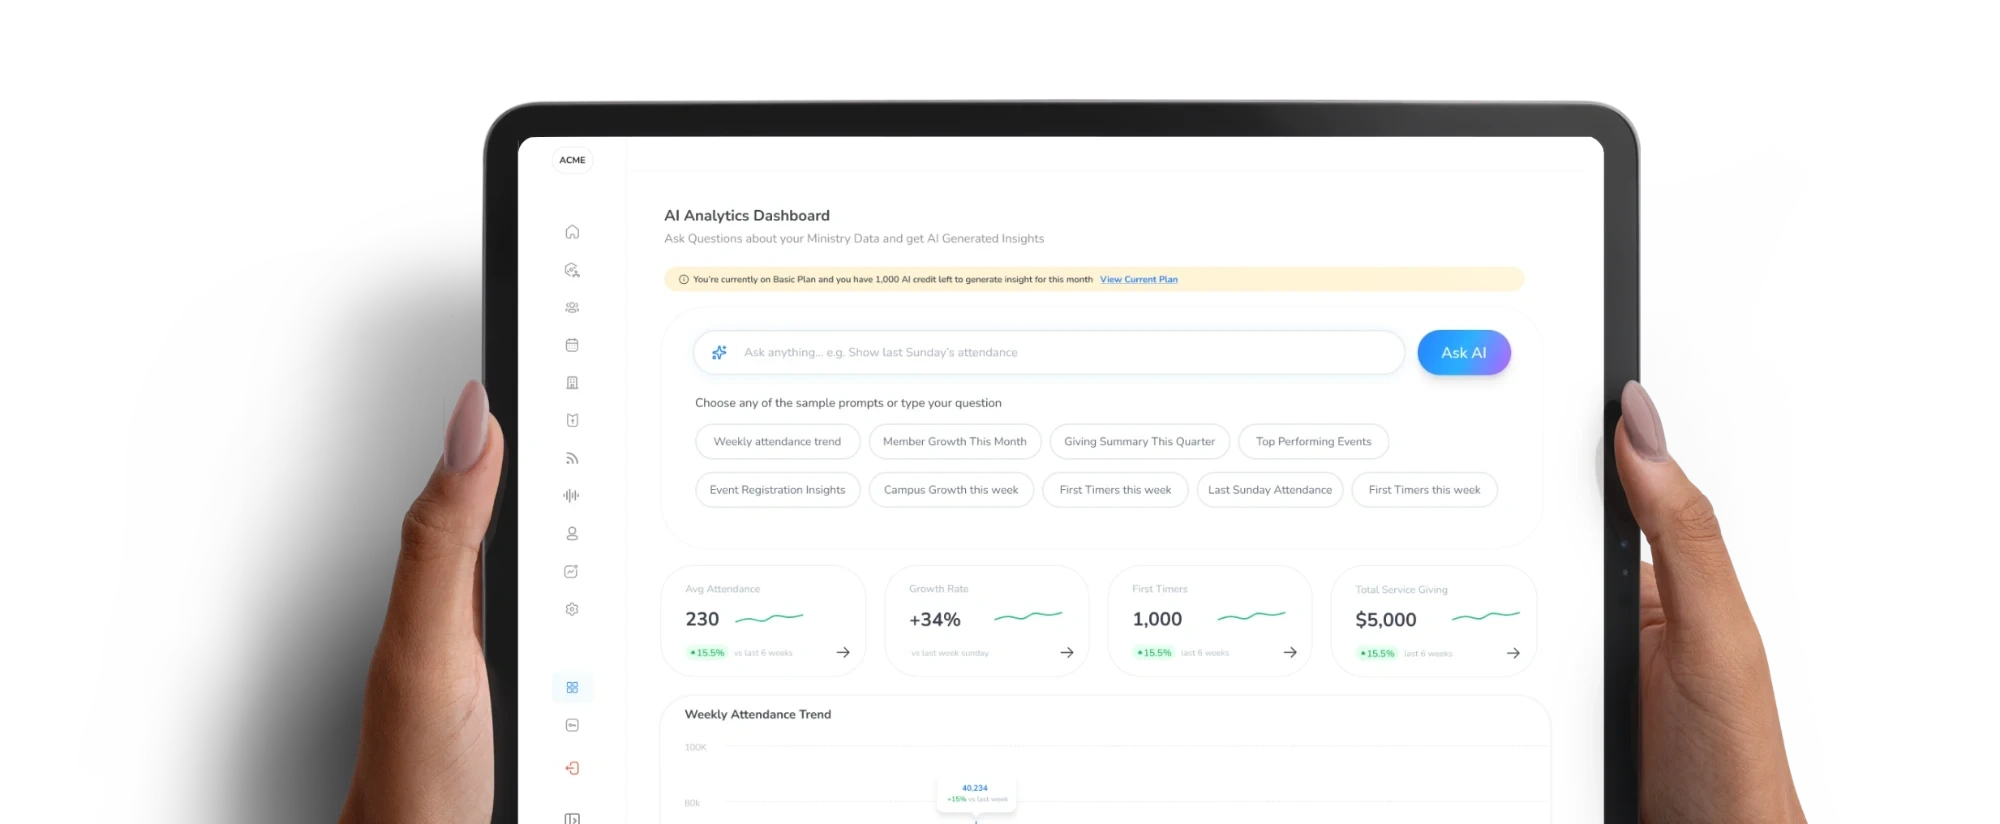This screenshot has width=2000, height=824.
Task: Click the ACME logo badge
Action: point(572,160)
